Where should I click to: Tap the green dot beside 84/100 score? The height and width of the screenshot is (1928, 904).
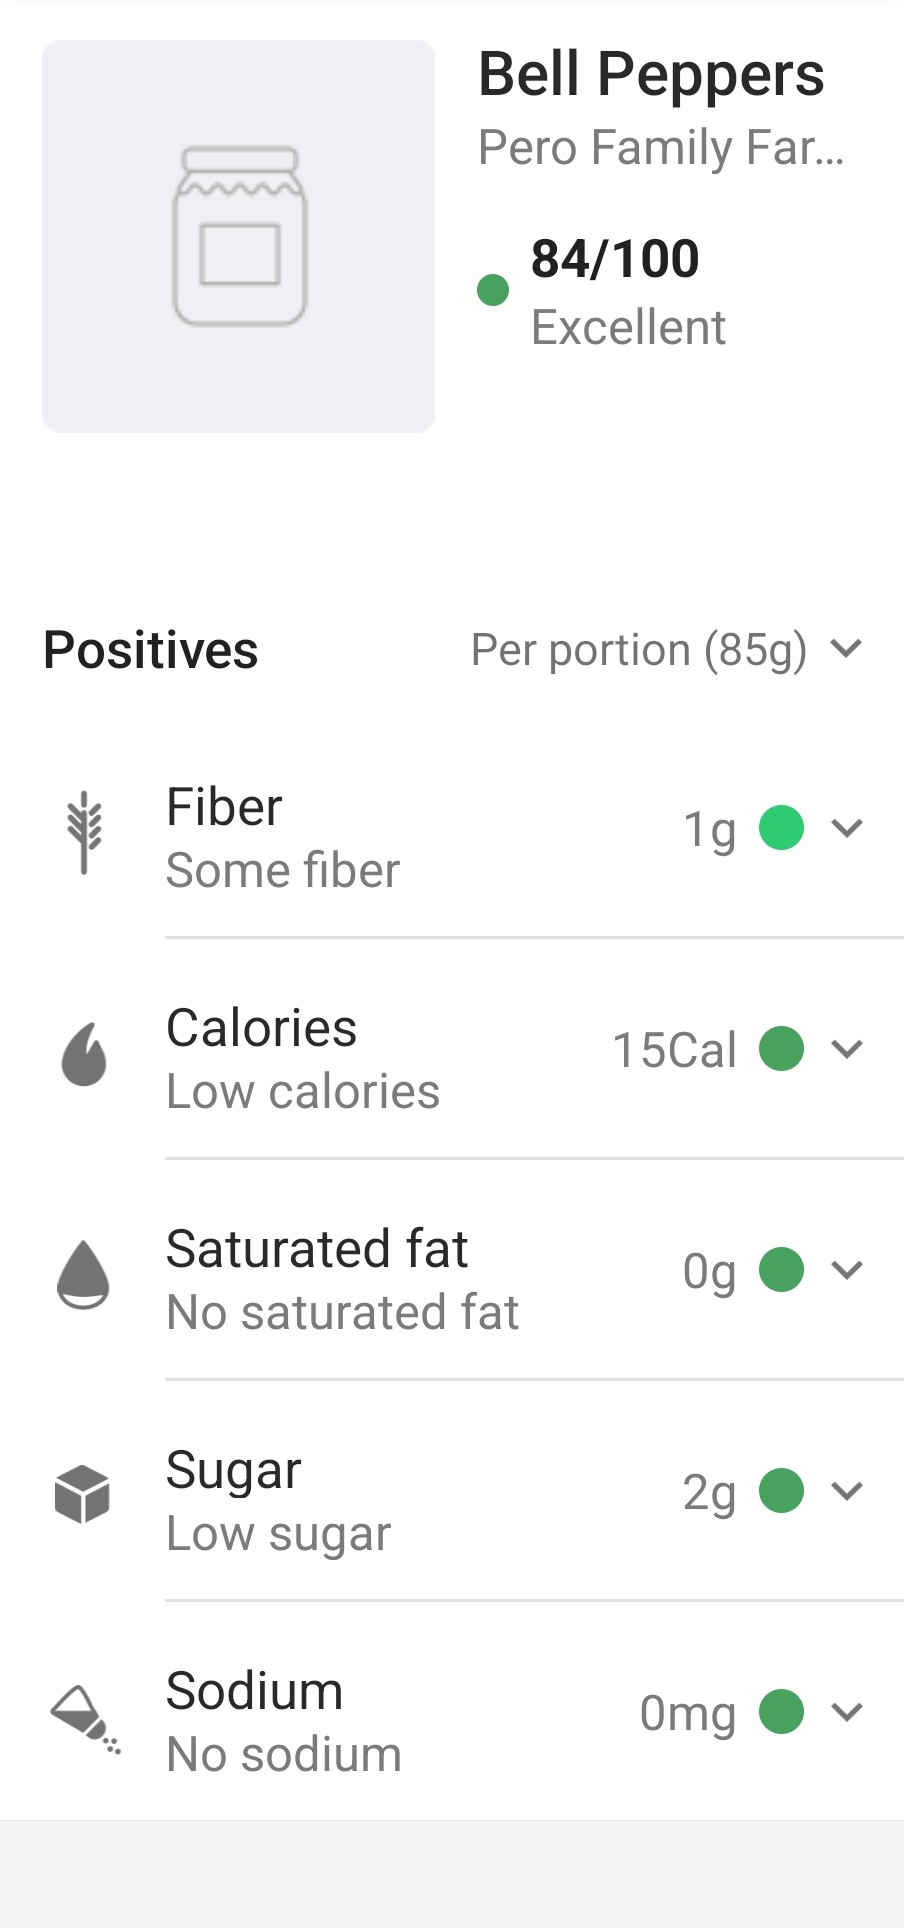click(493, 290)
